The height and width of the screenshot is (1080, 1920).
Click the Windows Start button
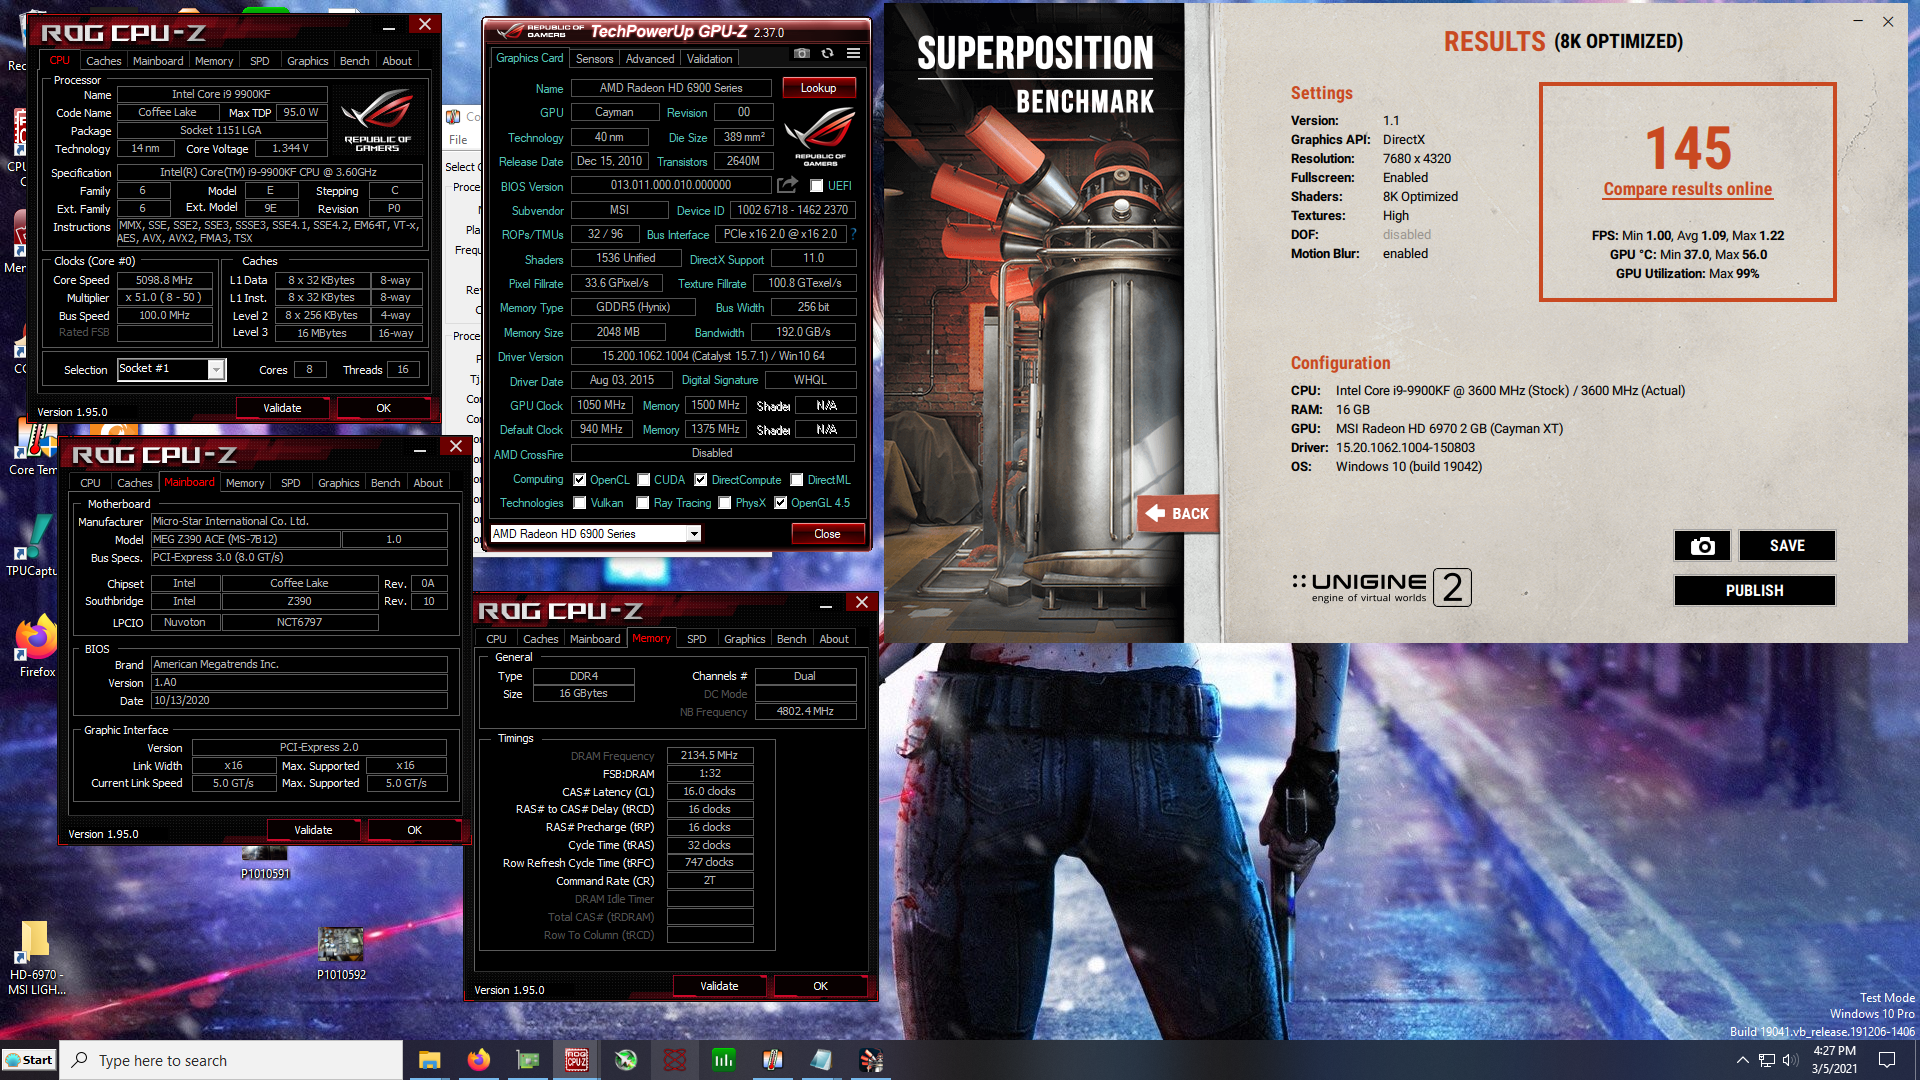(29, 1060)
